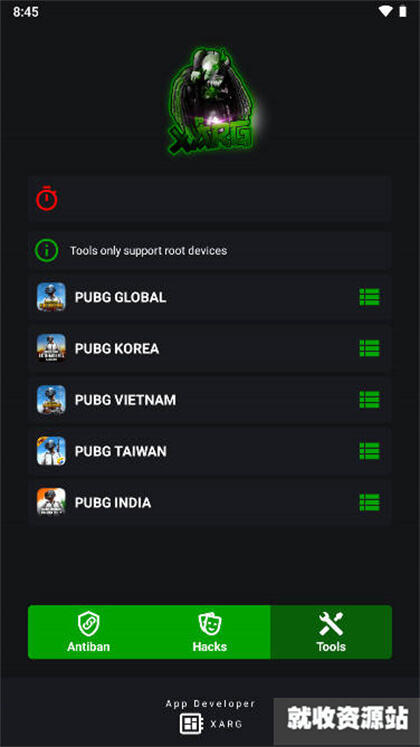Select the PUBG VIETNAM label

pos(125,400)
